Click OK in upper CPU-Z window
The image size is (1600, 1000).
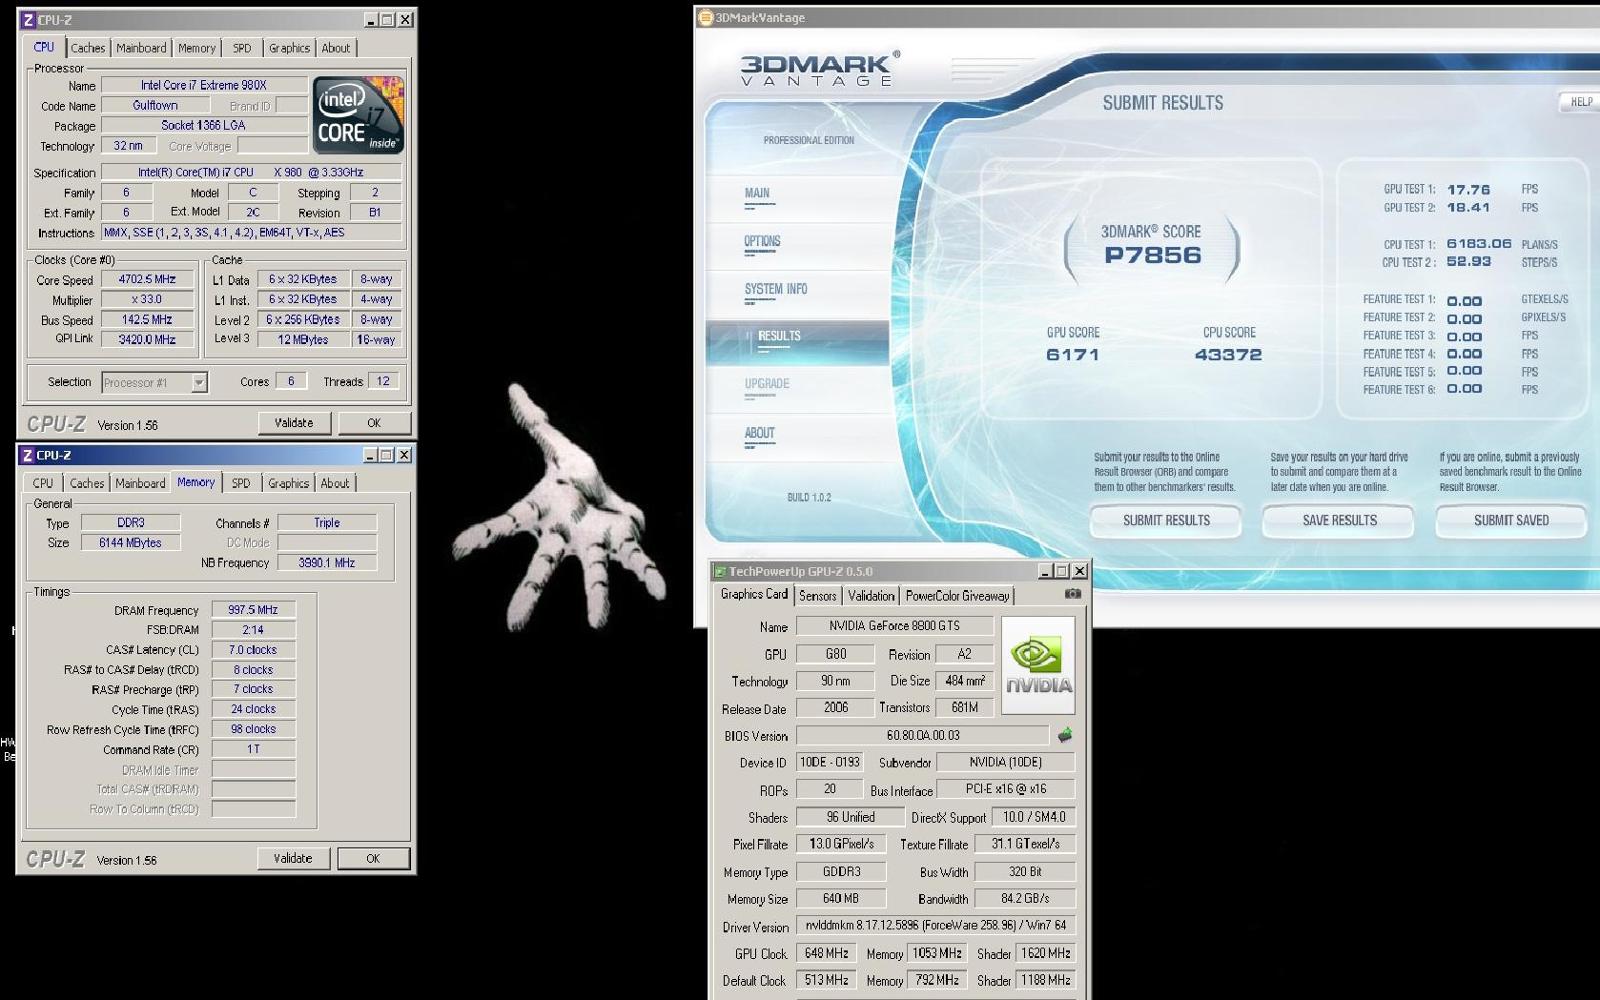pos(374,423)
